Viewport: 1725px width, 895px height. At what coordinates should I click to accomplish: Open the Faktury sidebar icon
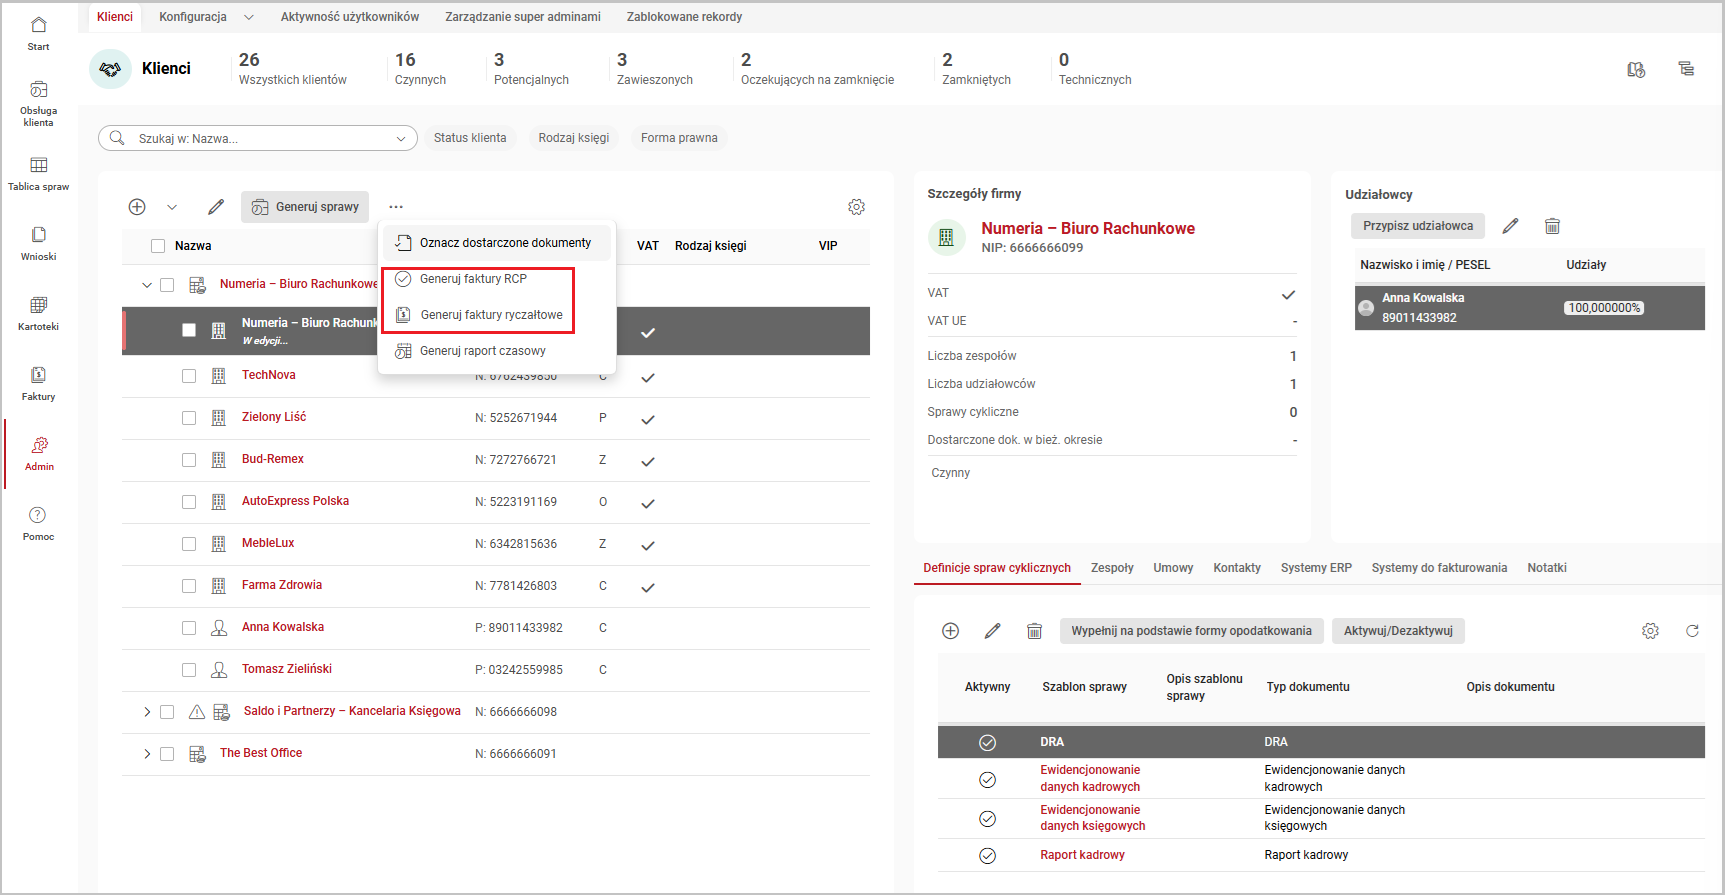pyautogui.click(x=38, y=383)
